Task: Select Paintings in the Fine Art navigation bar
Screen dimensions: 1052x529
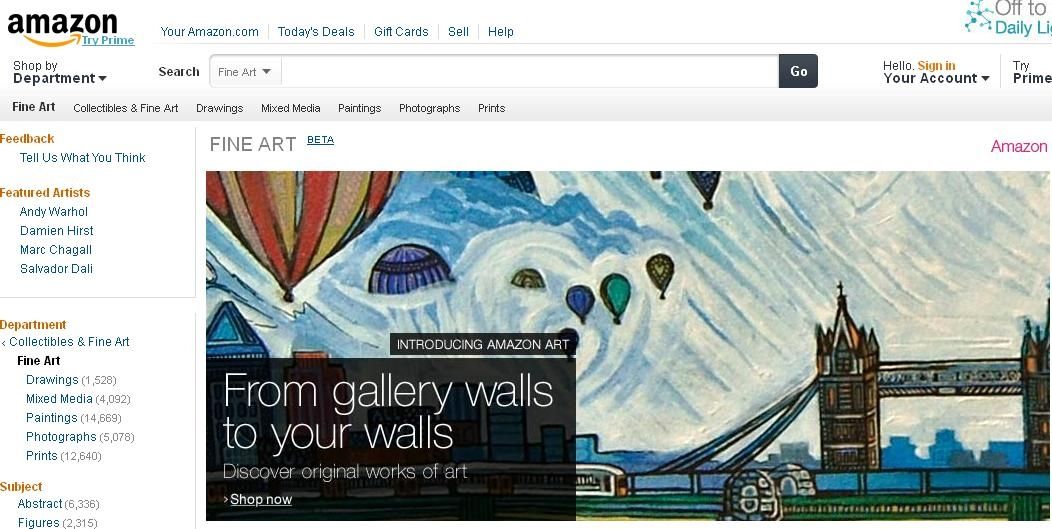Action: [360, 108]
